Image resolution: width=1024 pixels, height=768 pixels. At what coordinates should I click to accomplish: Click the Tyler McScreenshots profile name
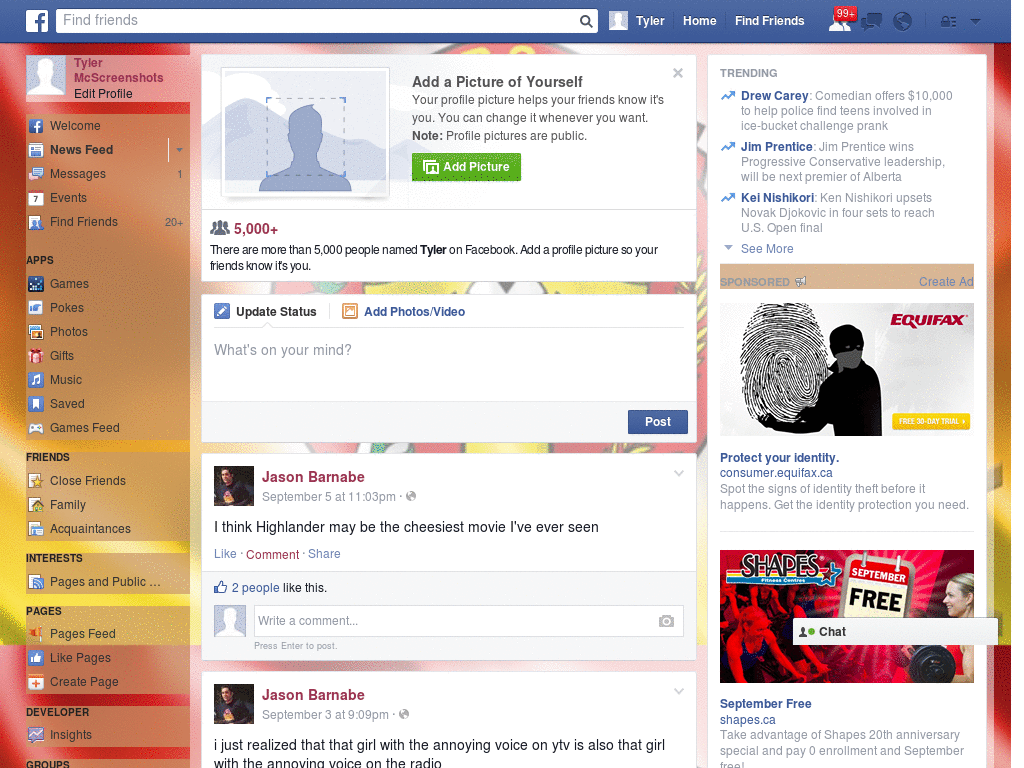click(x=118, y=71)
